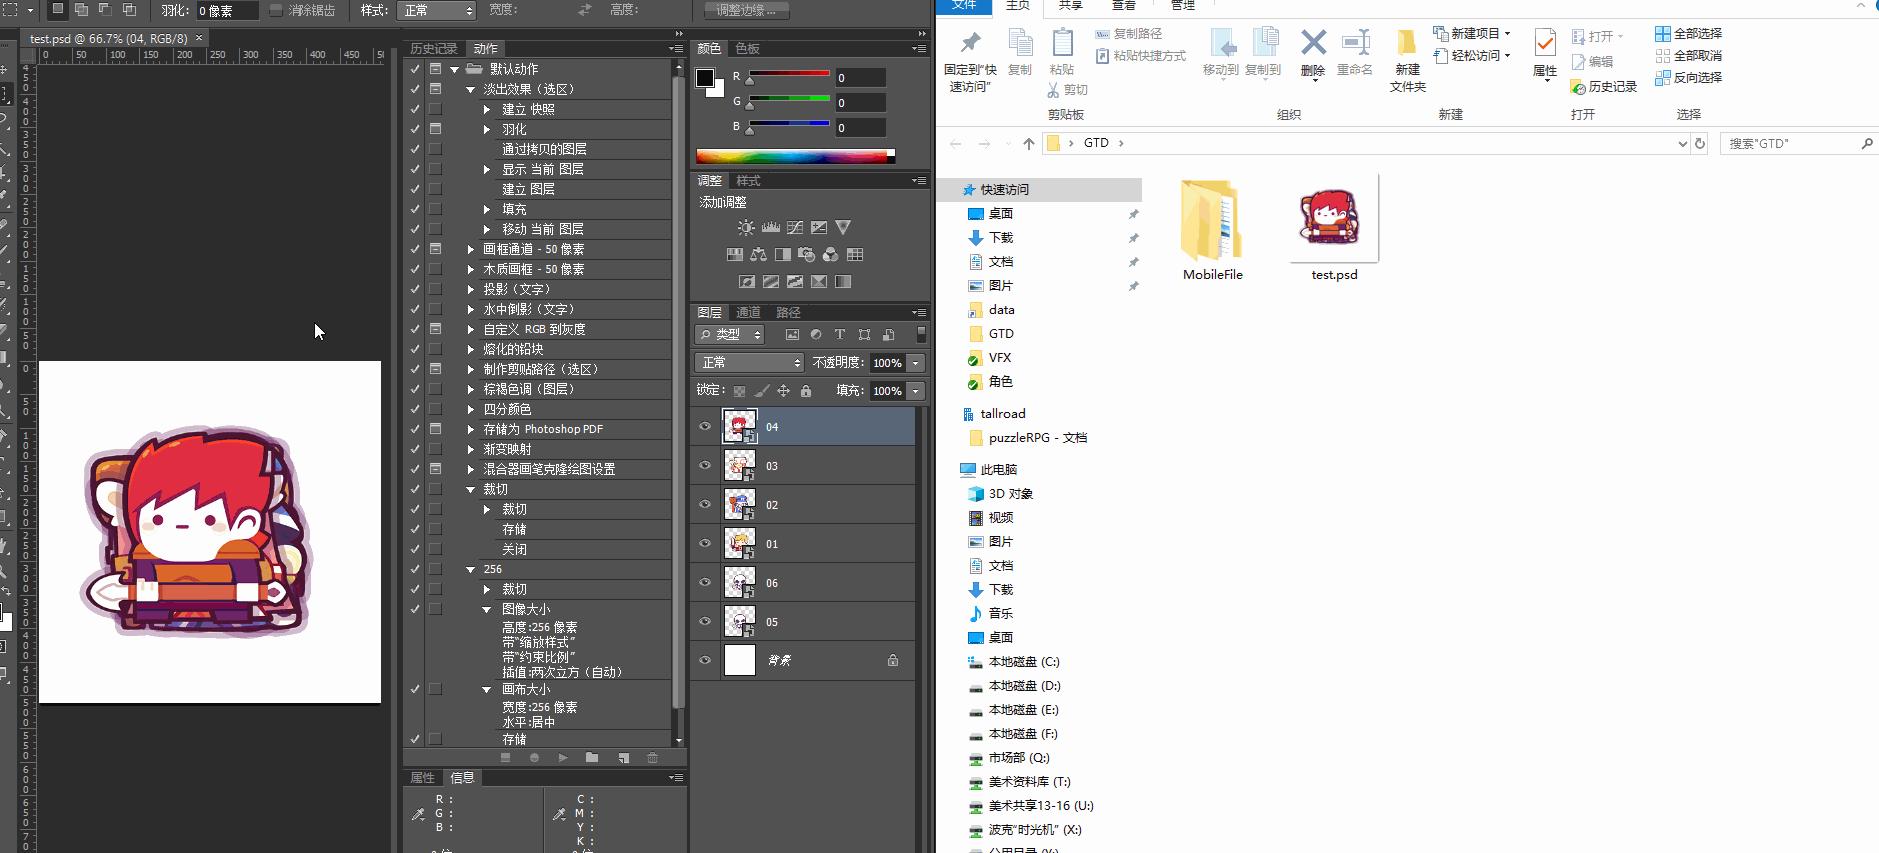Click the color spectrum ramp bar
Viewport: 1879px width, 853px height.
(795, 156)
